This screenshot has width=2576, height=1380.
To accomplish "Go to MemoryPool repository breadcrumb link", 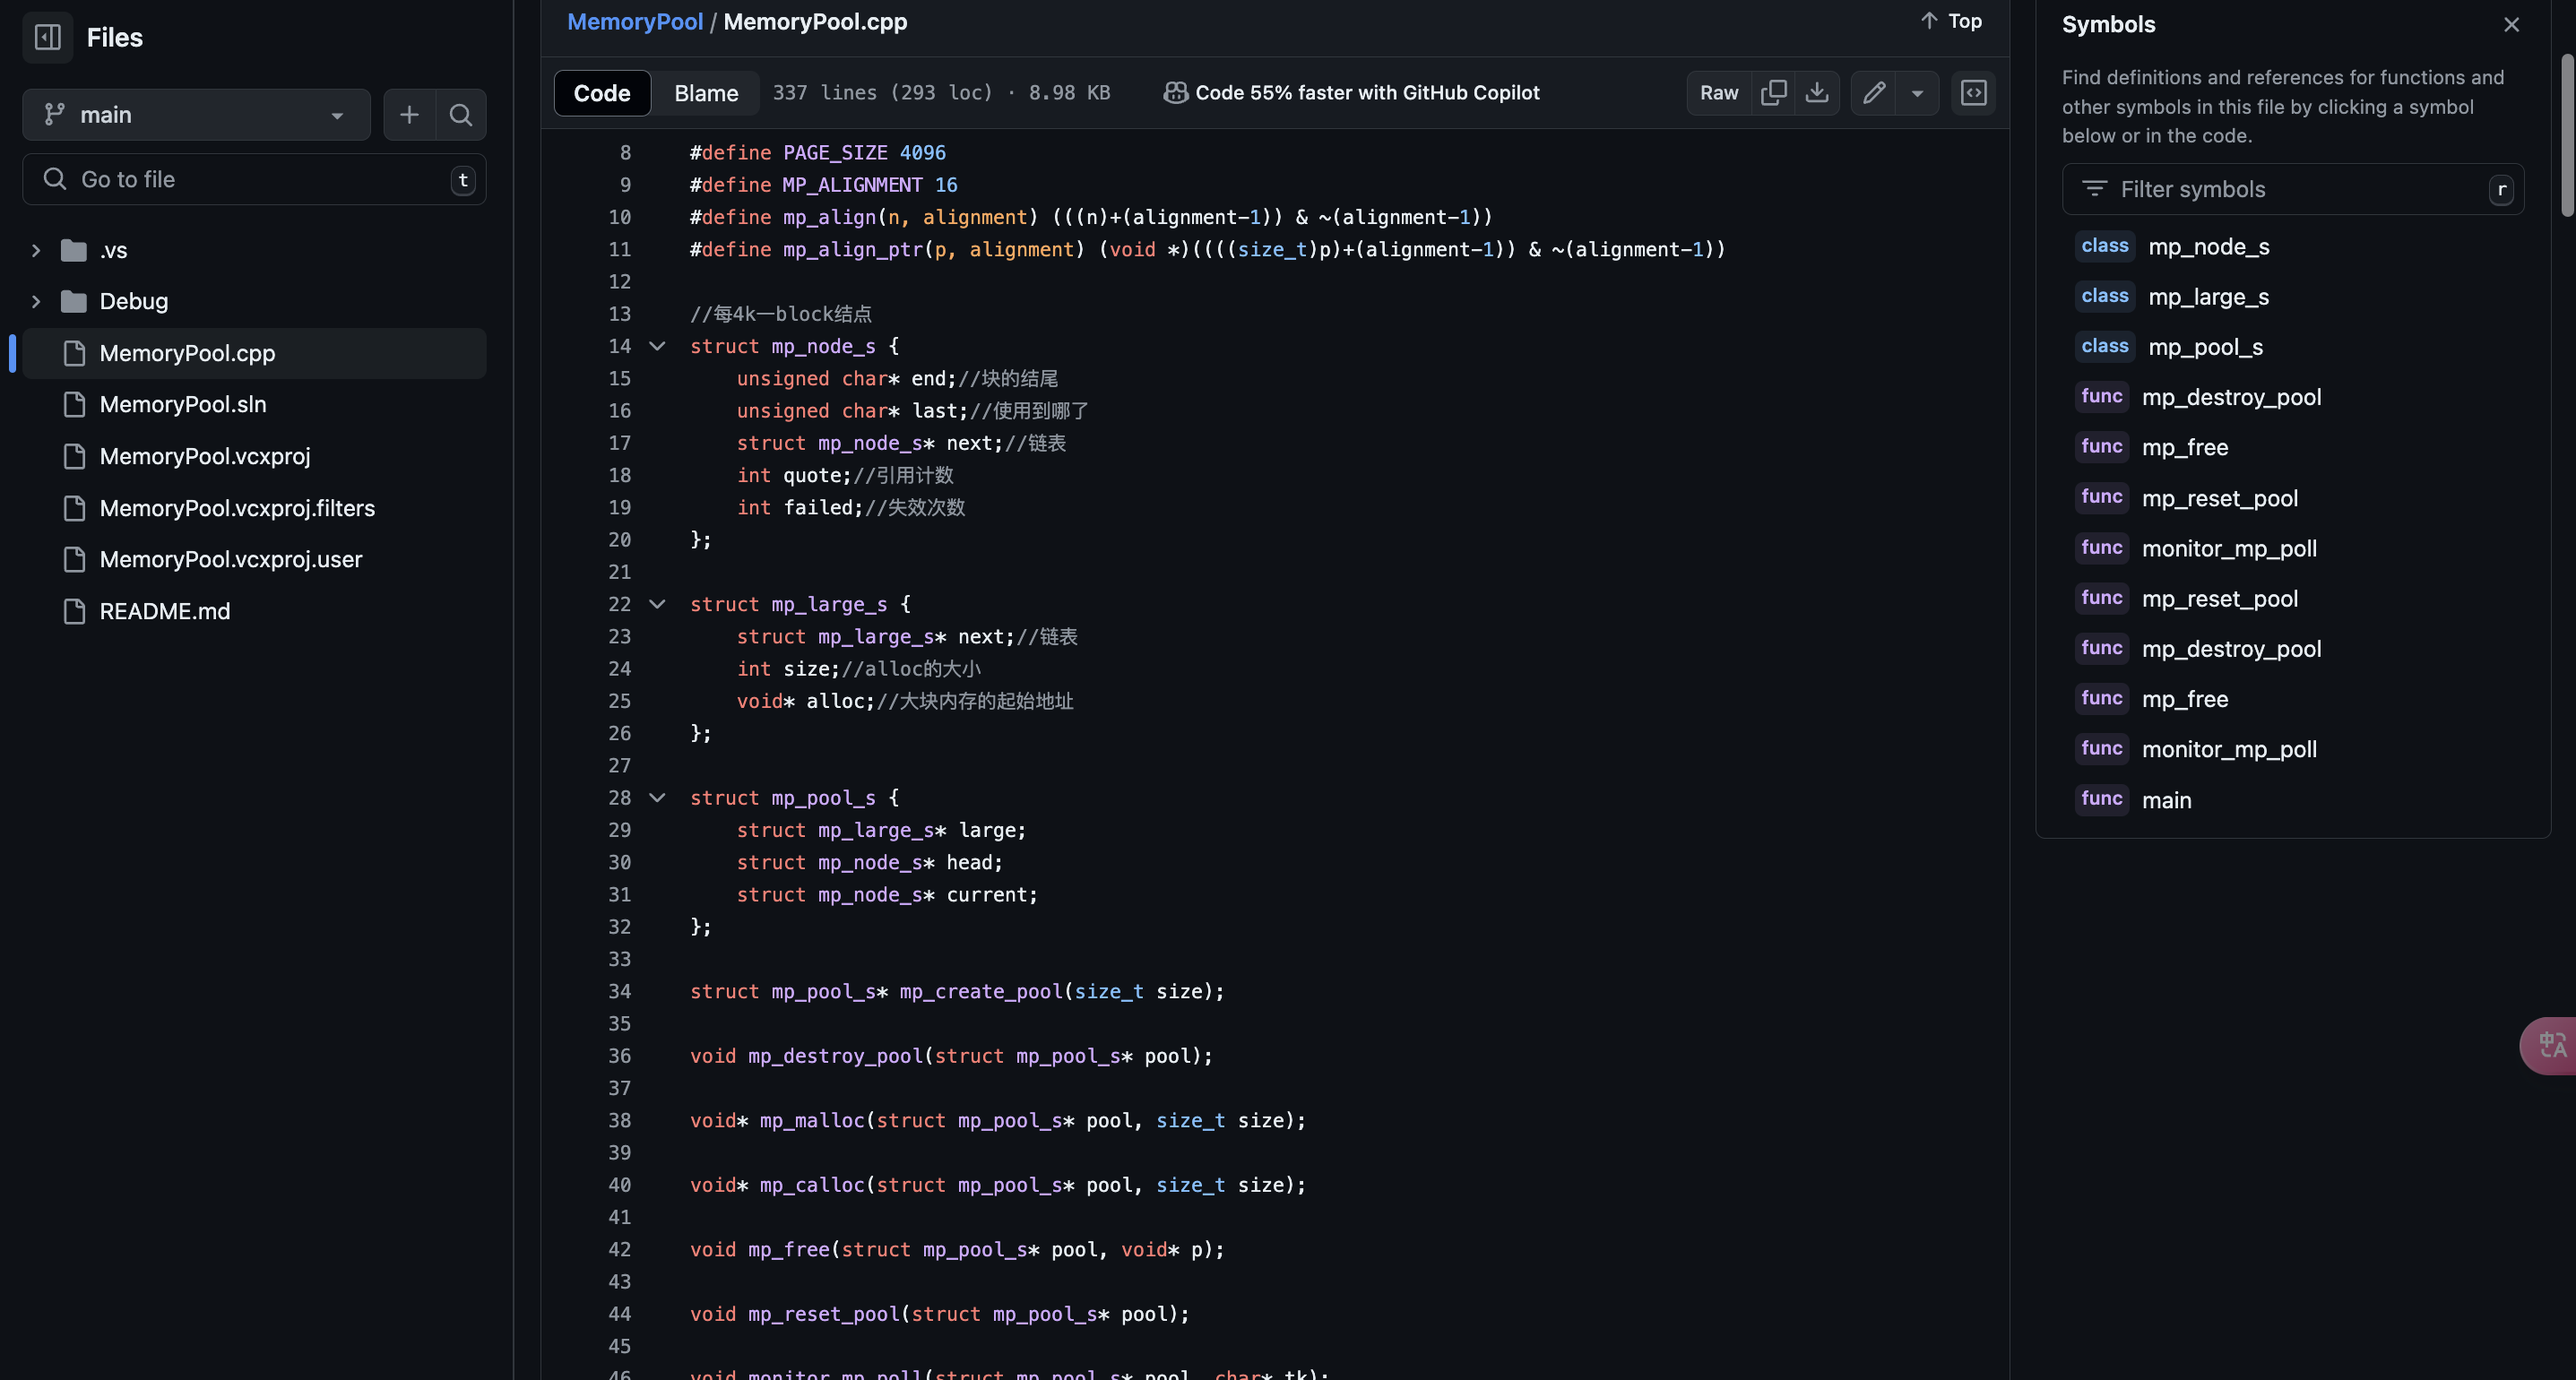I will (635, 21).
